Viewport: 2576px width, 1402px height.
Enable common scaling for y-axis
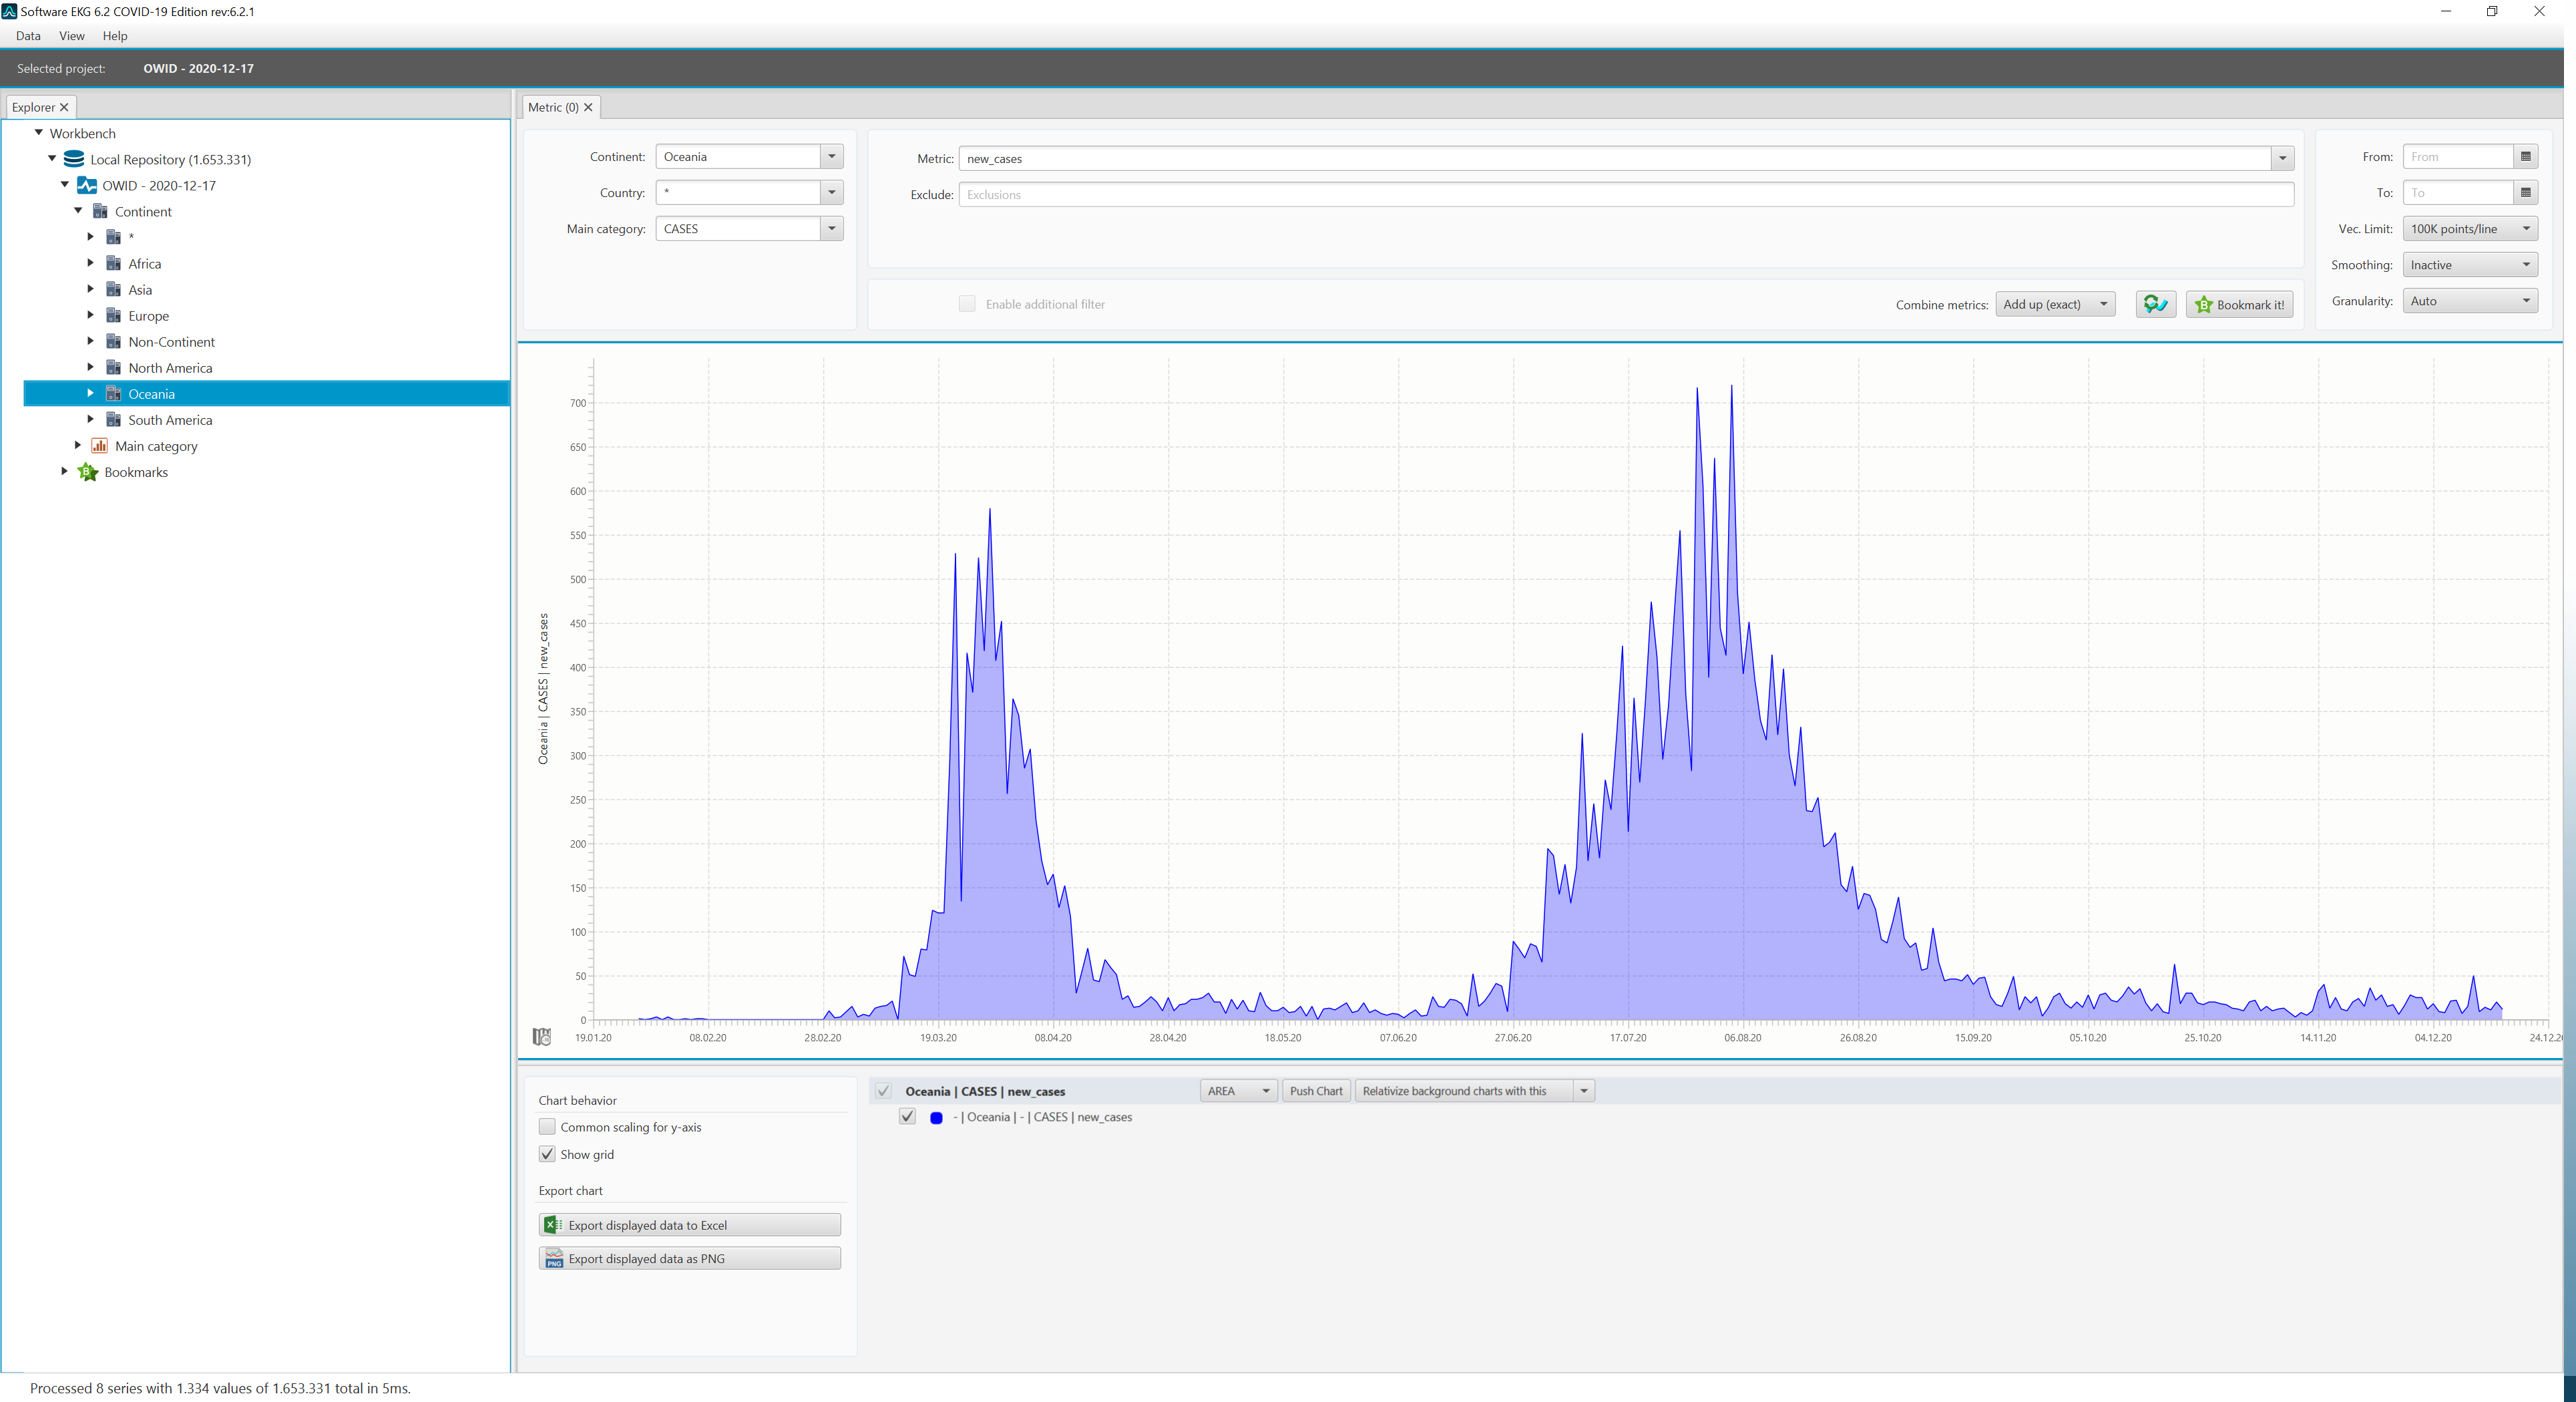point(547,1127)
